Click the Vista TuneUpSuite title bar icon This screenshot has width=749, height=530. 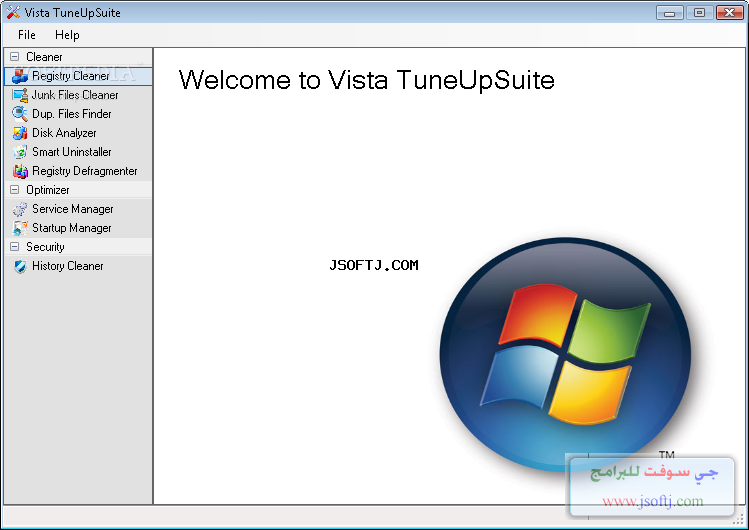13,12
